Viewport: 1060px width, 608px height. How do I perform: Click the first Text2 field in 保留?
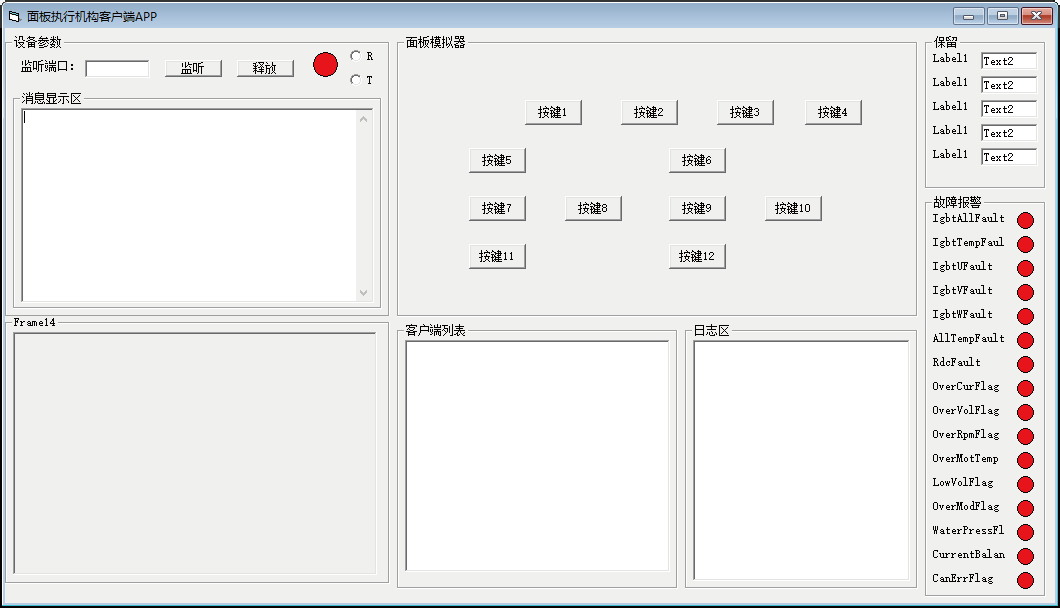1008,61
